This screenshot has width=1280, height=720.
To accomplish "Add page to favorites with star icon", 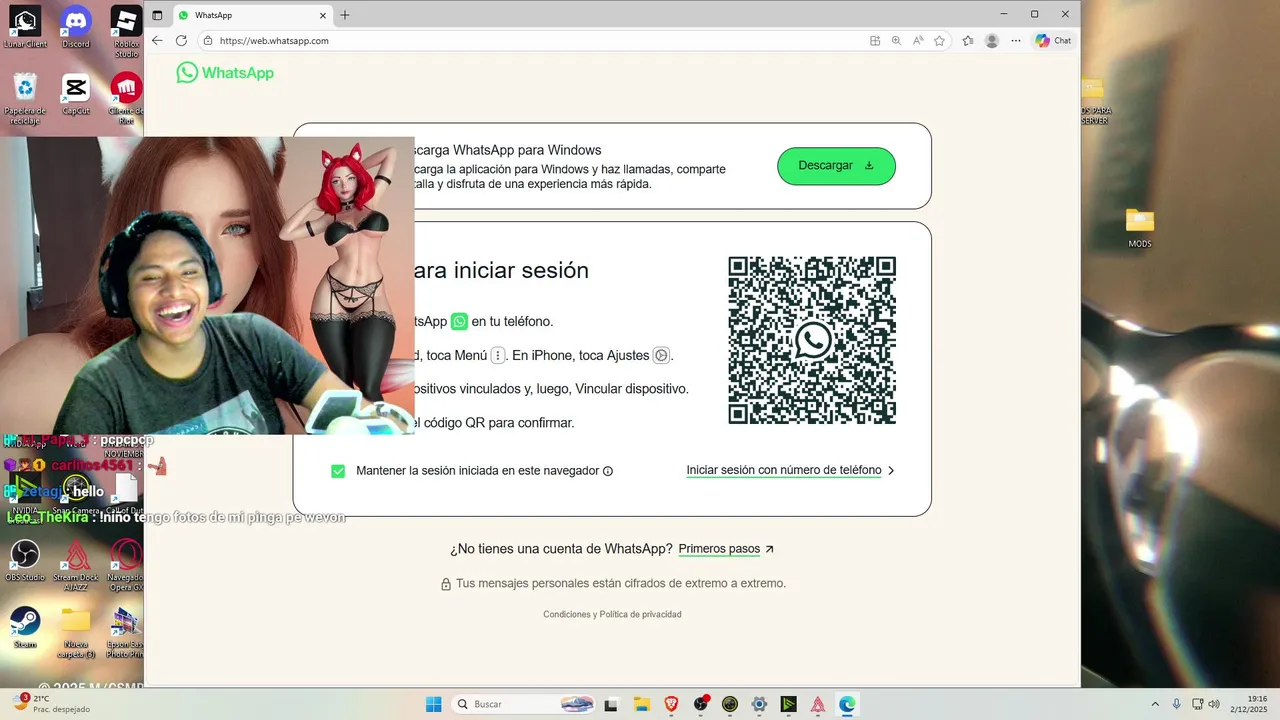I will pos(940,41).
